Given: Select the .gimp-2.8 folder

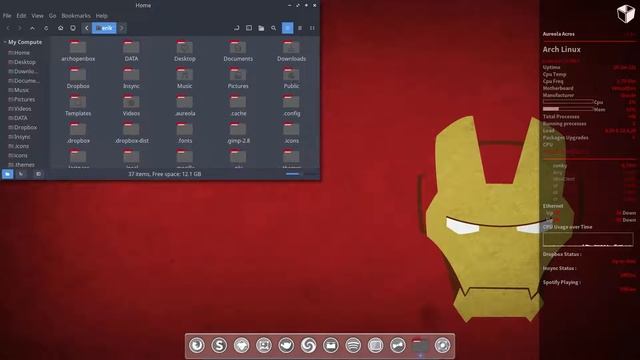Looking at the screenshot, I should pos(238,133).
